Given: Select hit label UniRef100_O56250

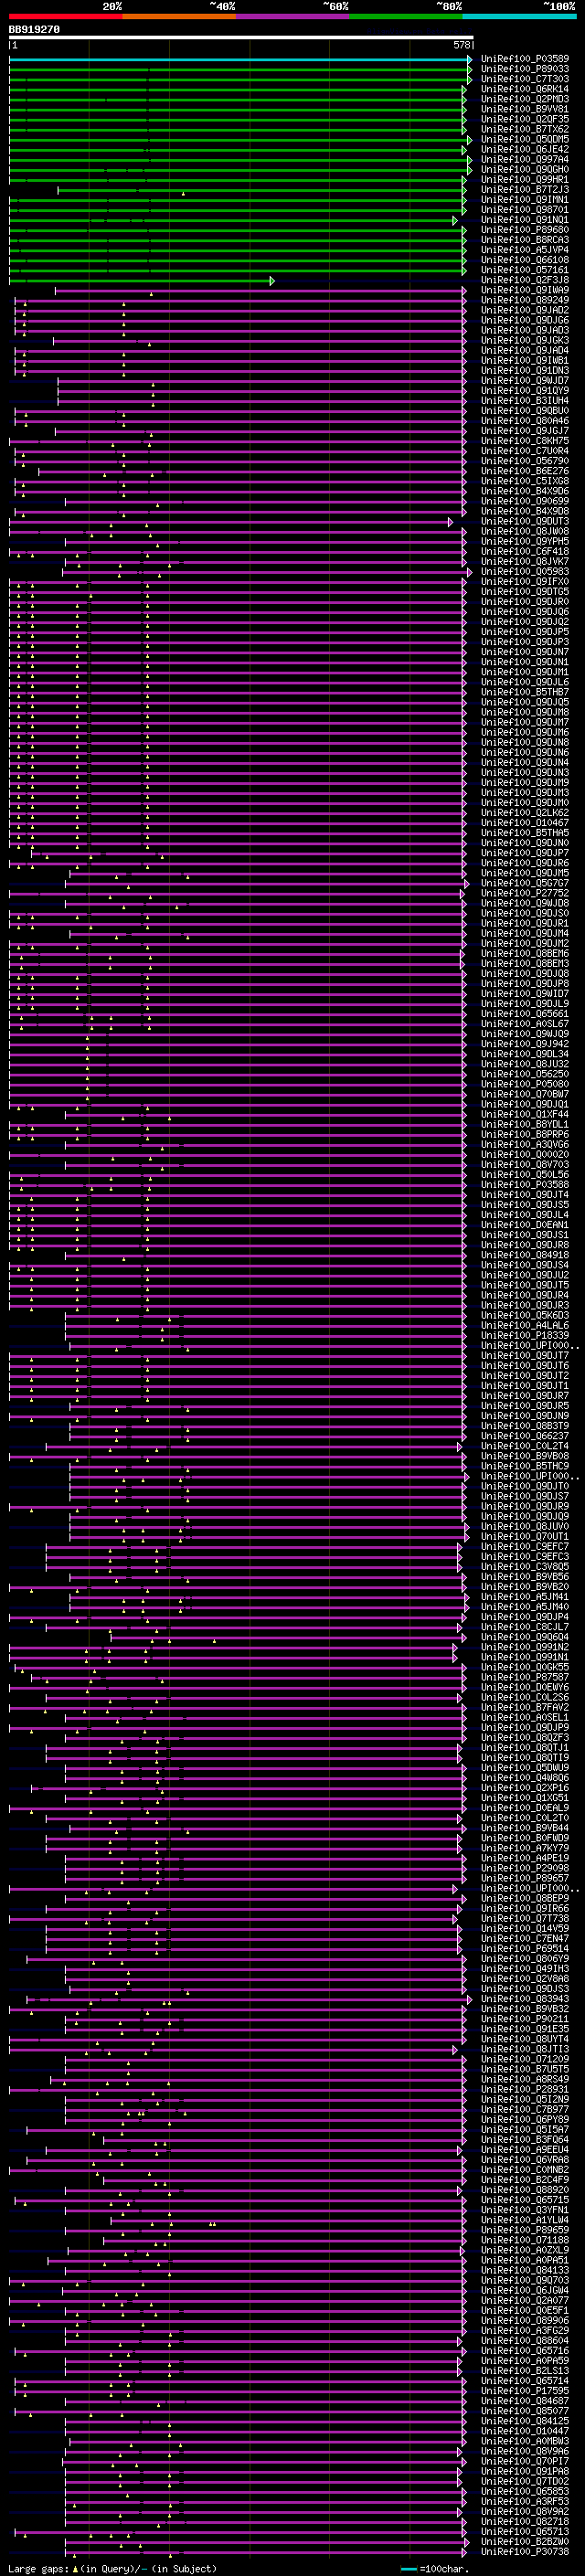Looking at the screenshot, I should click(x=525, y=1074).
